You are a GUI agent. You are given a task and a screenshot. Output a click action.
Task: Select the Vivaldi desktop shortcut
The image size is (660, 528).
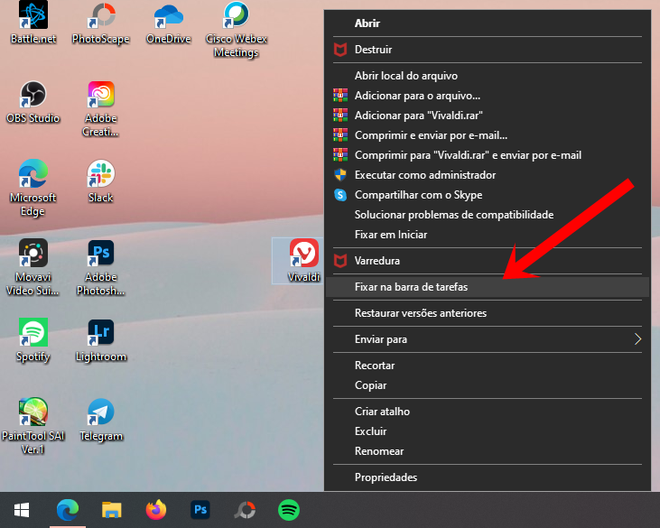point(303,261)
